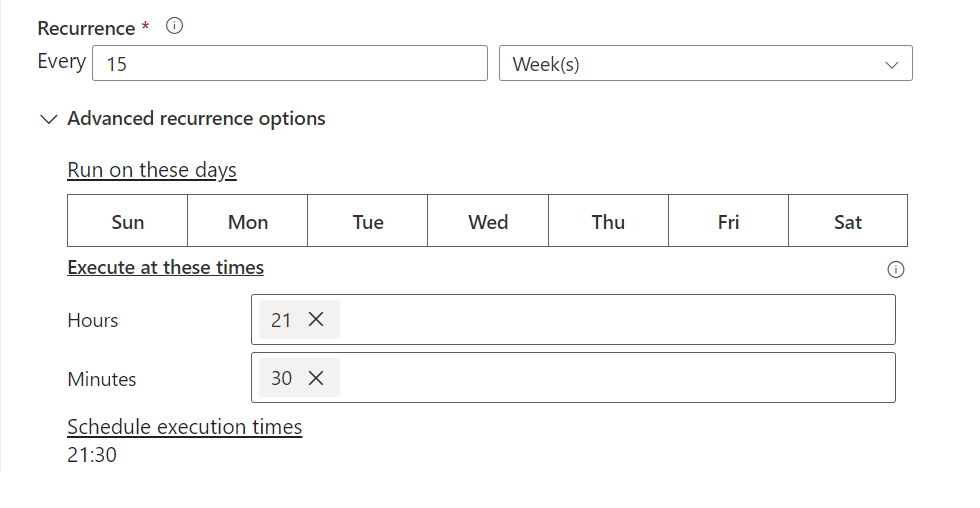980x508 pixels.
Task: Remove the 21 hour tag
Action: (x=316, y=320)
